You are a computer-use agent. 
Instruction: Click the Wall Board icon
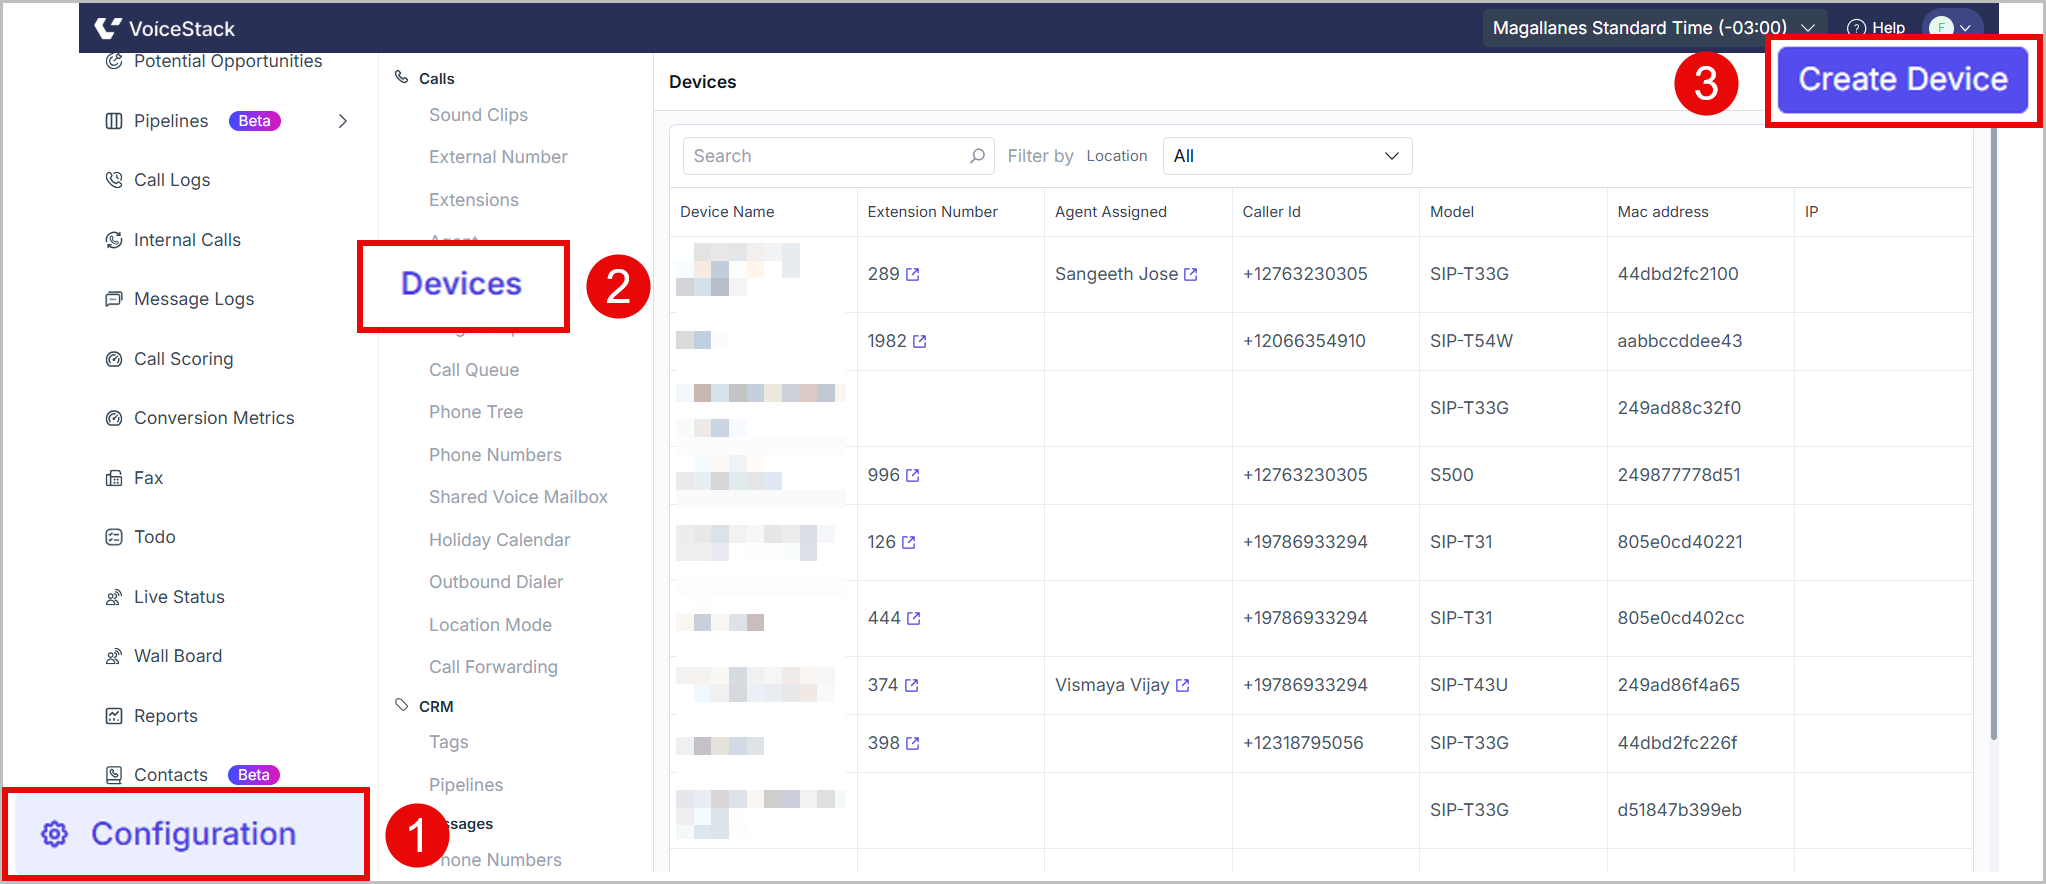114,656
